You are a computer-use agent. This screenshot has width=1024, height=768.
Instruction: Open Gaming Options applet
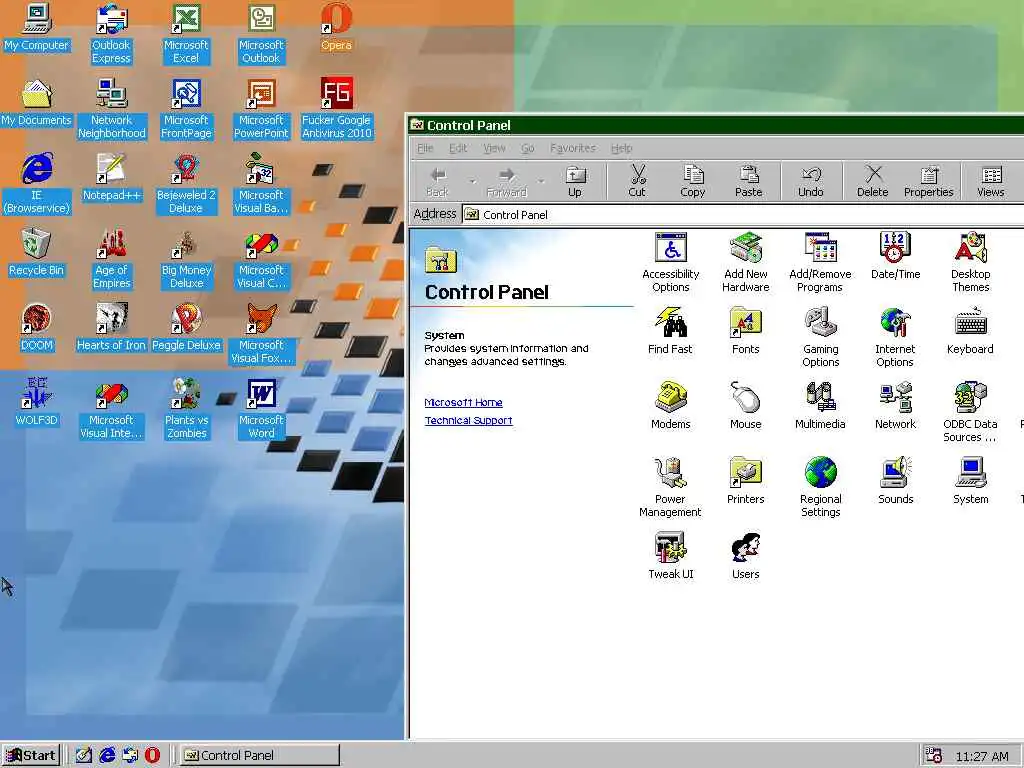point(820,337)
